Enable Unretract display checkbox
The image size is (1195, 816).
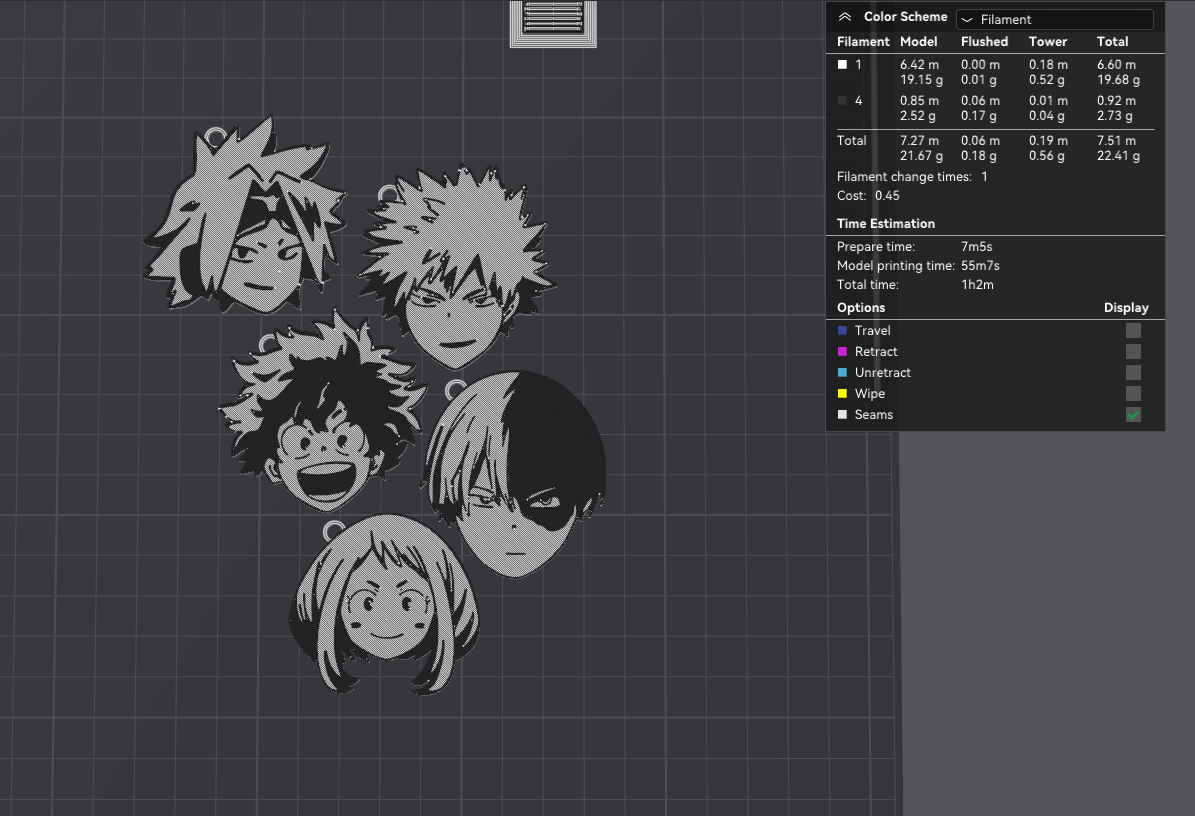1133,373
